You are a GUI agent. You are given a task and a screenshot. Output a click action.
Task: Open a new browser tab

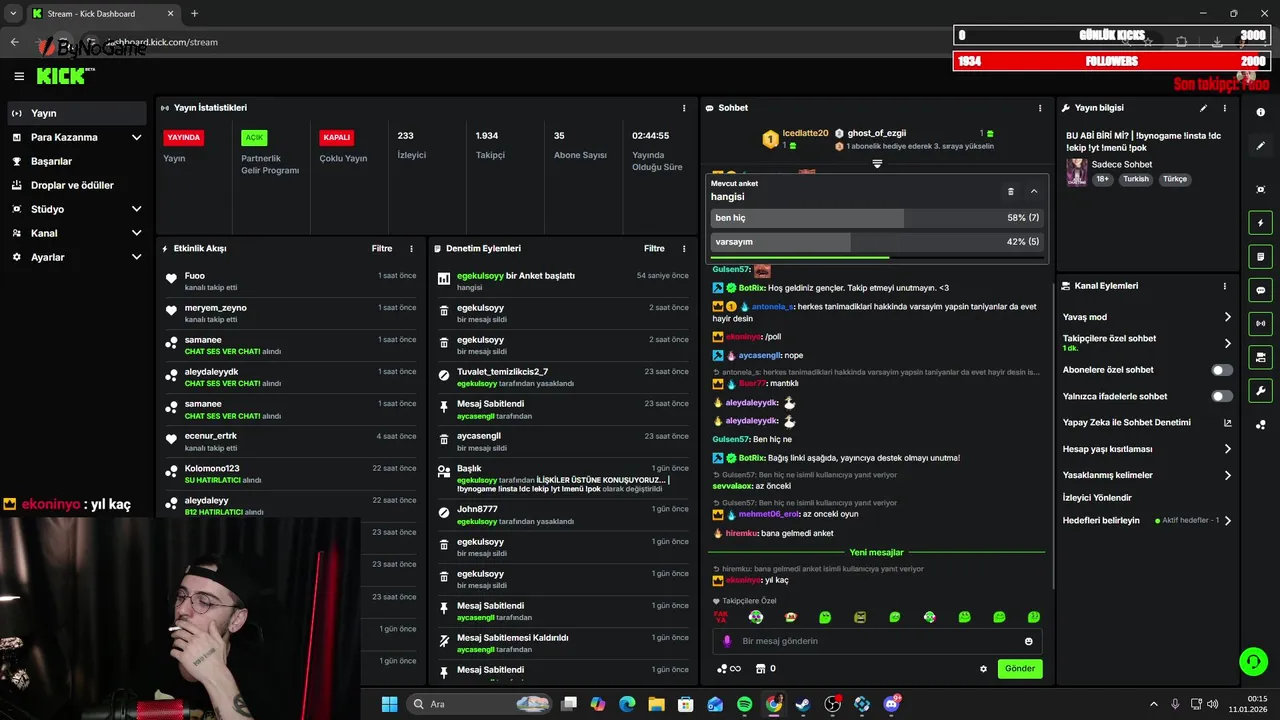(194, 13)
